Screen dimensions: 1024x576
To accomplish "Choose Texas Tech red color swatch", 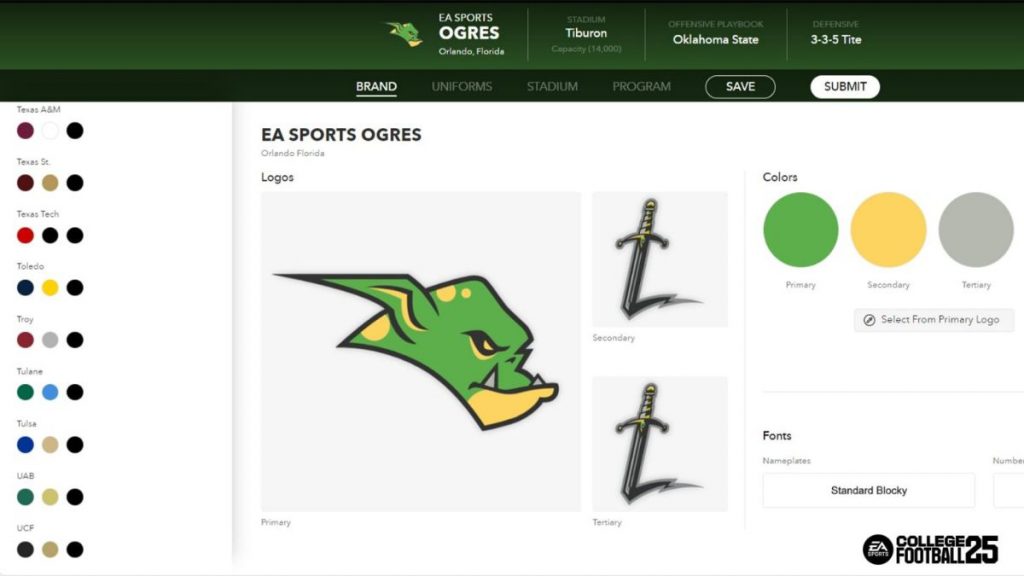I will click(x=25, y=235).
